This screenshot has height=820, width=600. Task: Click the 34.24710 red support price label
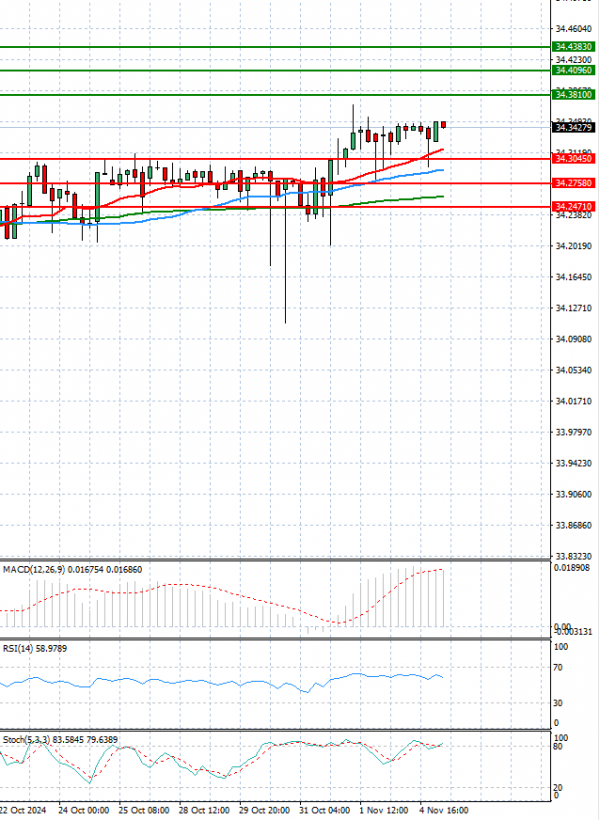[573, 207]
